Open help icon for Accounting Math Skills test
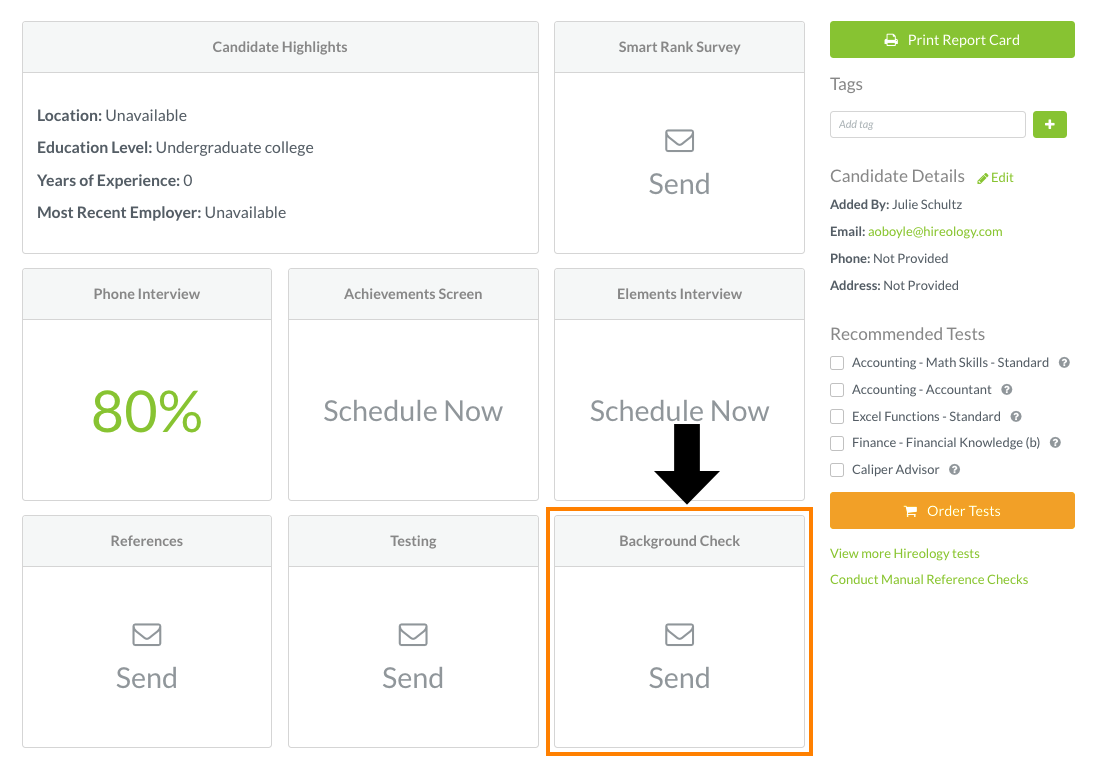 point(1064,363)
